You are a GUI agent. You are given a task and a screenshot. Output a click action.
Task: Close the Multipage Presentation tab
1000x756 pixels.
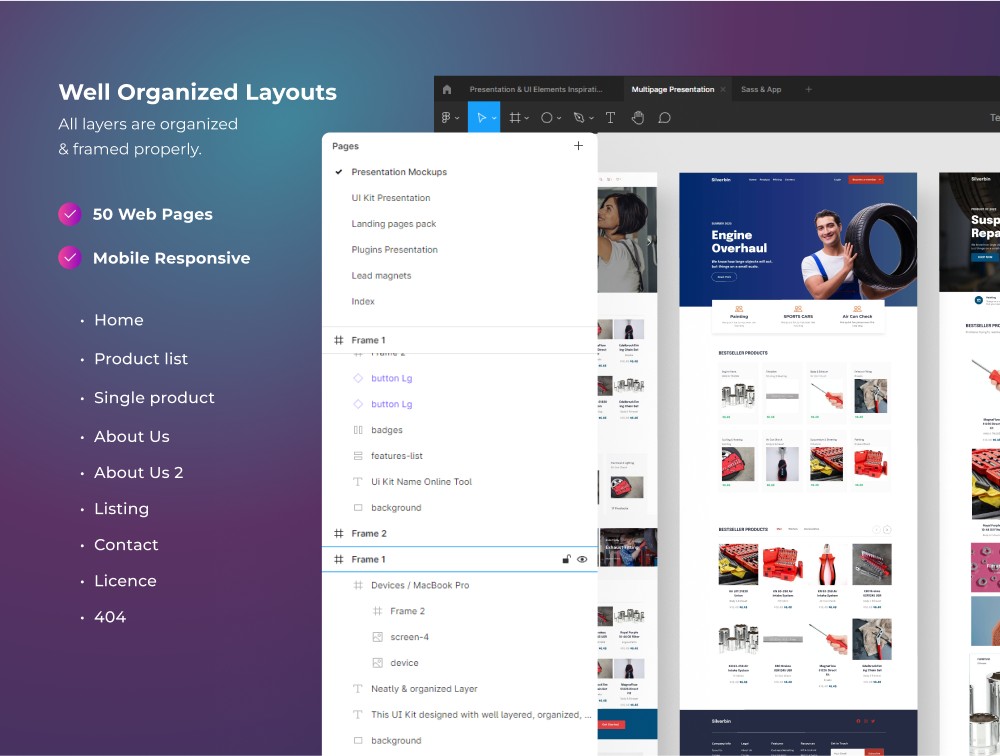point(723,89)
